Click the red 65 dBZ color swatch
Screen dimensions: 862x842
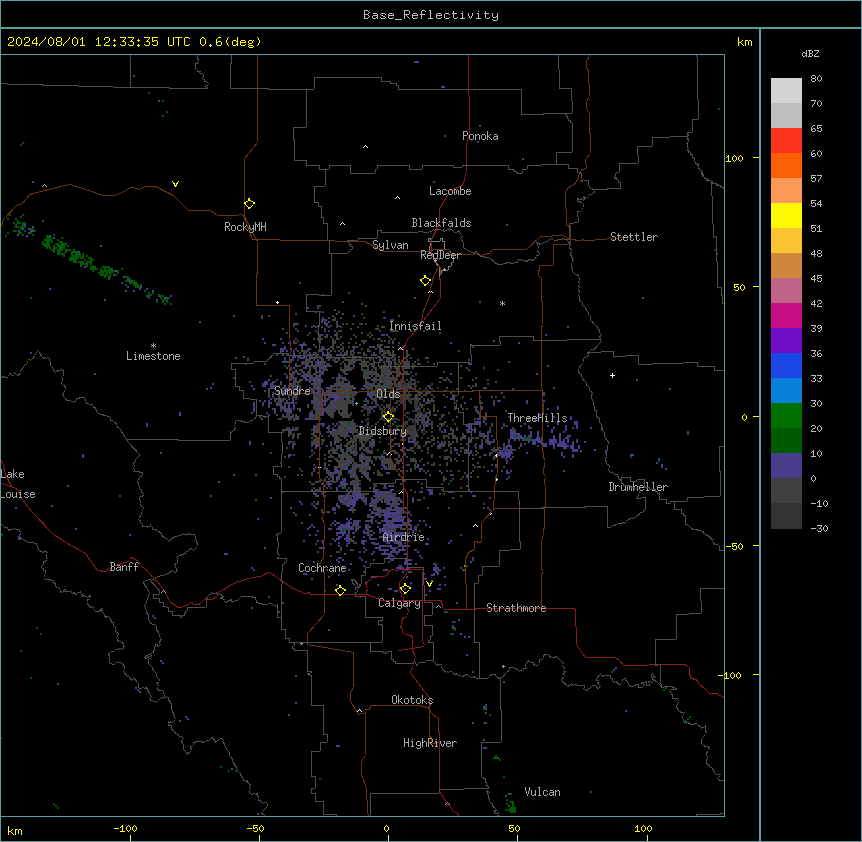click(786, 140)
